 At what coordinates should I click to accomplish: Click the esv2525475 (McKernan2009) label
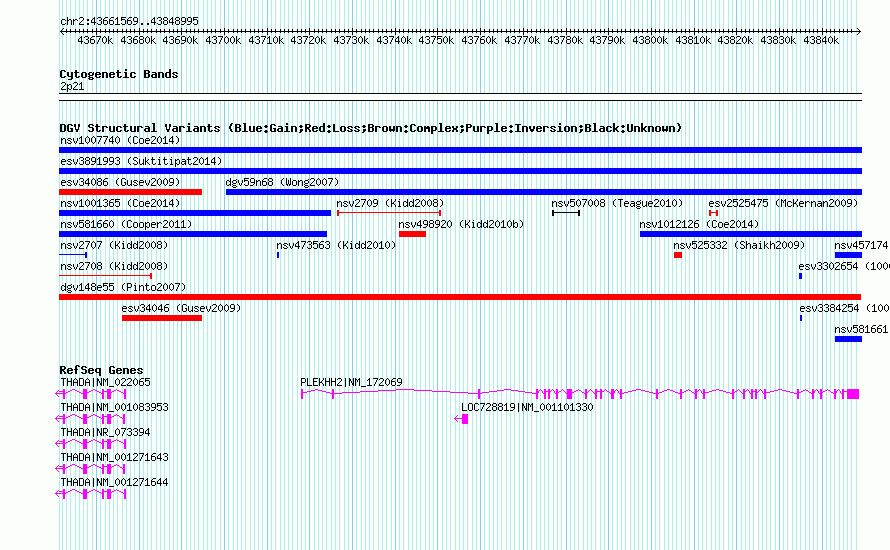click(783, 203)
